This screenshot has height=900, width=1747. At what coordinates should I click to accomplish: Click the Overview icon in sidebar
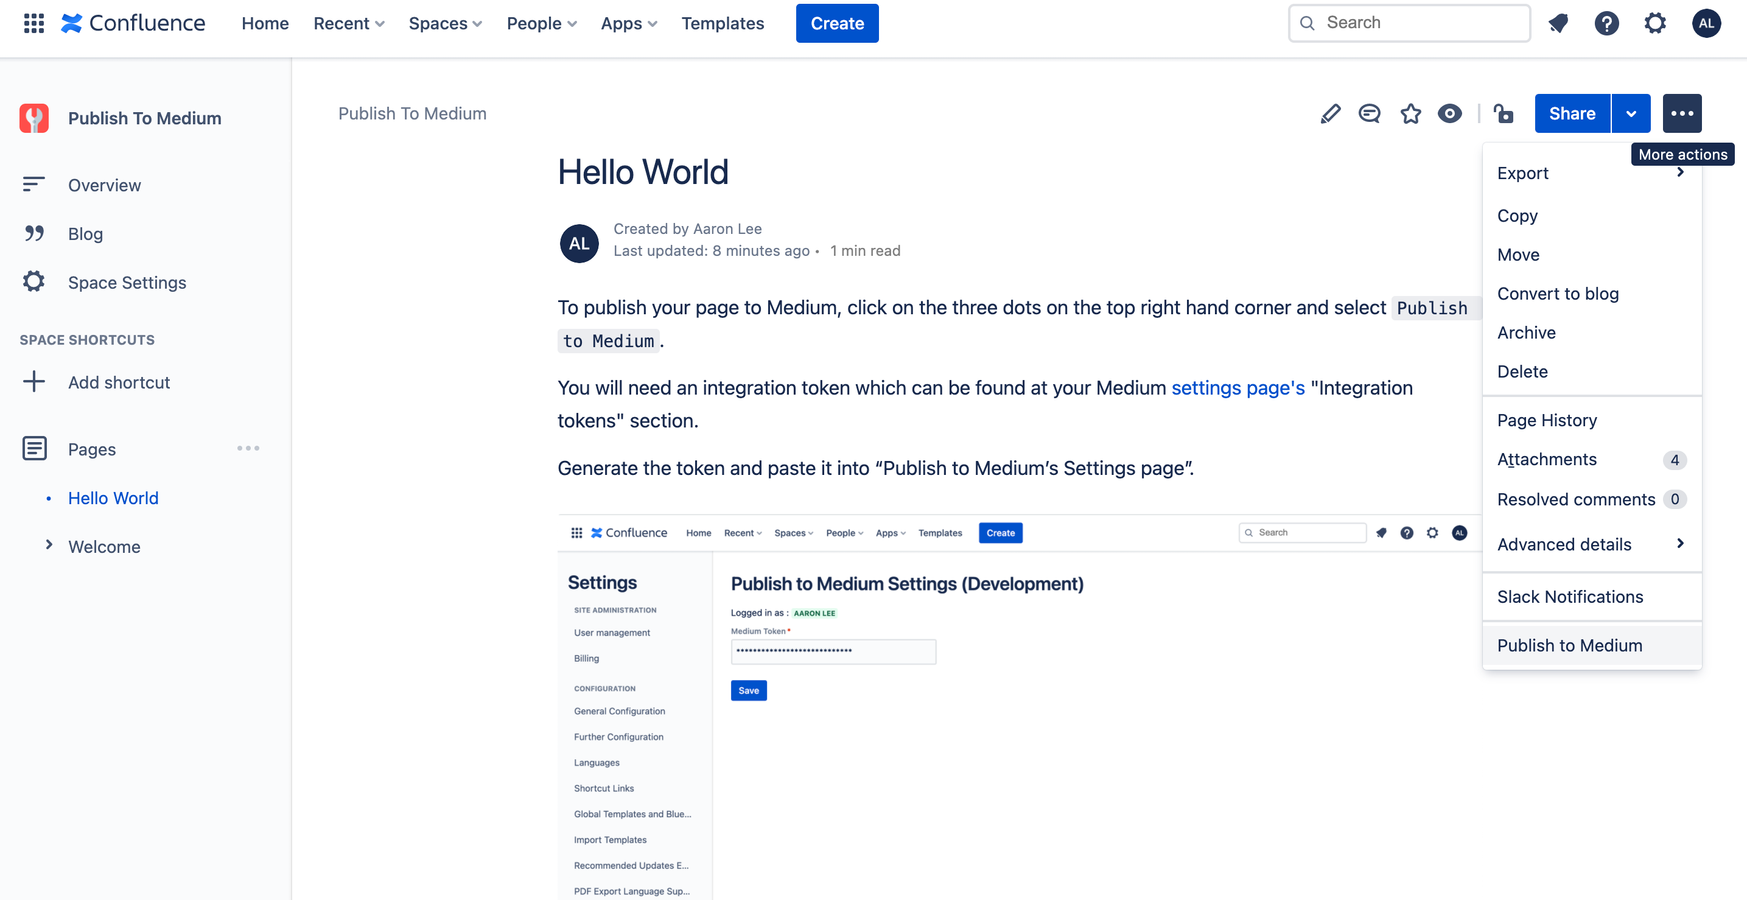pyautogui.click(x=34, y=184)
